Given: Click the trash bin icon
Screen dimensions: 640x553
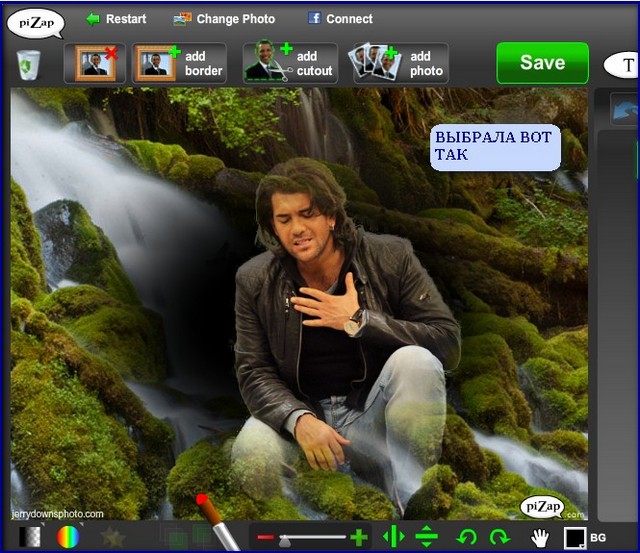Looking at the screenshot, I should [29, 64].
